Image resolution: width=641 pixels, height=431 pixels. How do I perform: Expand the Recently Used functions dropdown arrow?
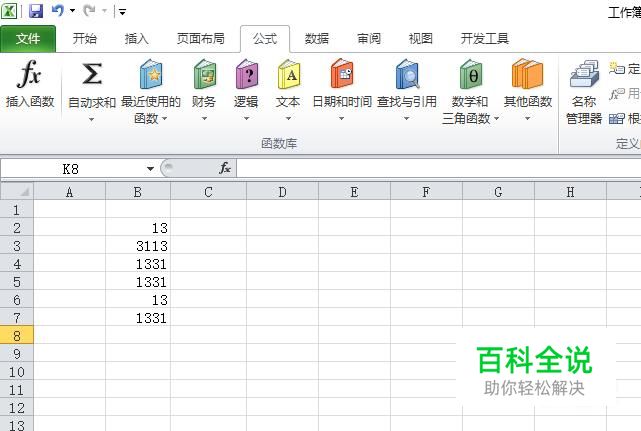click(x=165, y=119)
